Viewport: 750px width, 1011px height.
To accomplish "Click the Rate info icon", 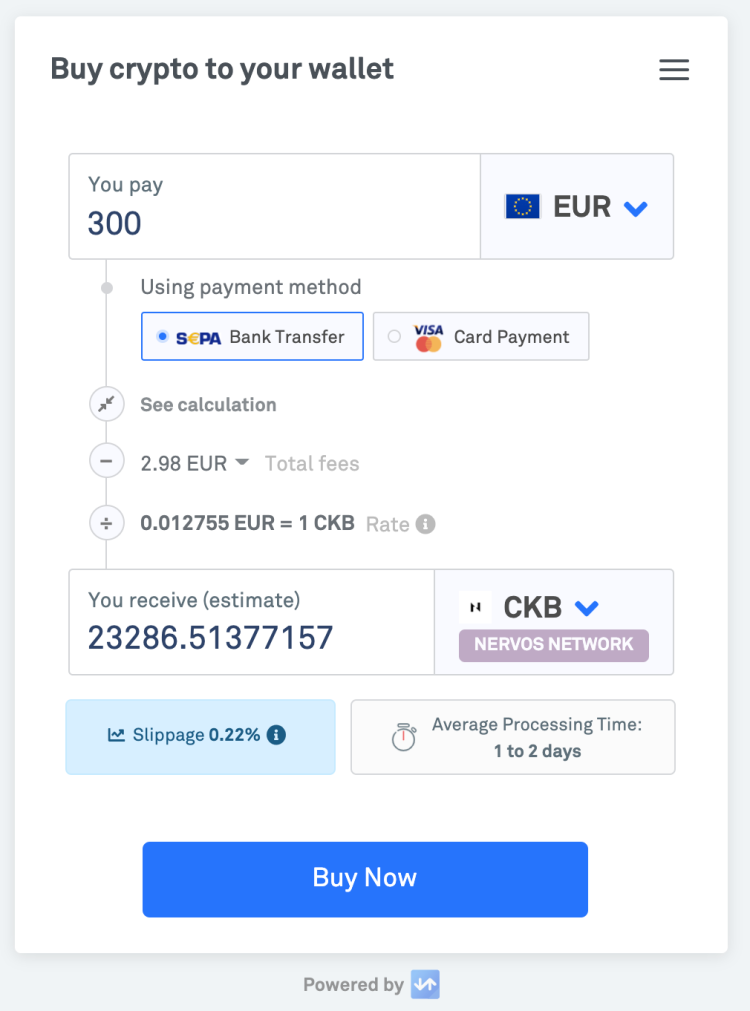I will pos(426,524).
